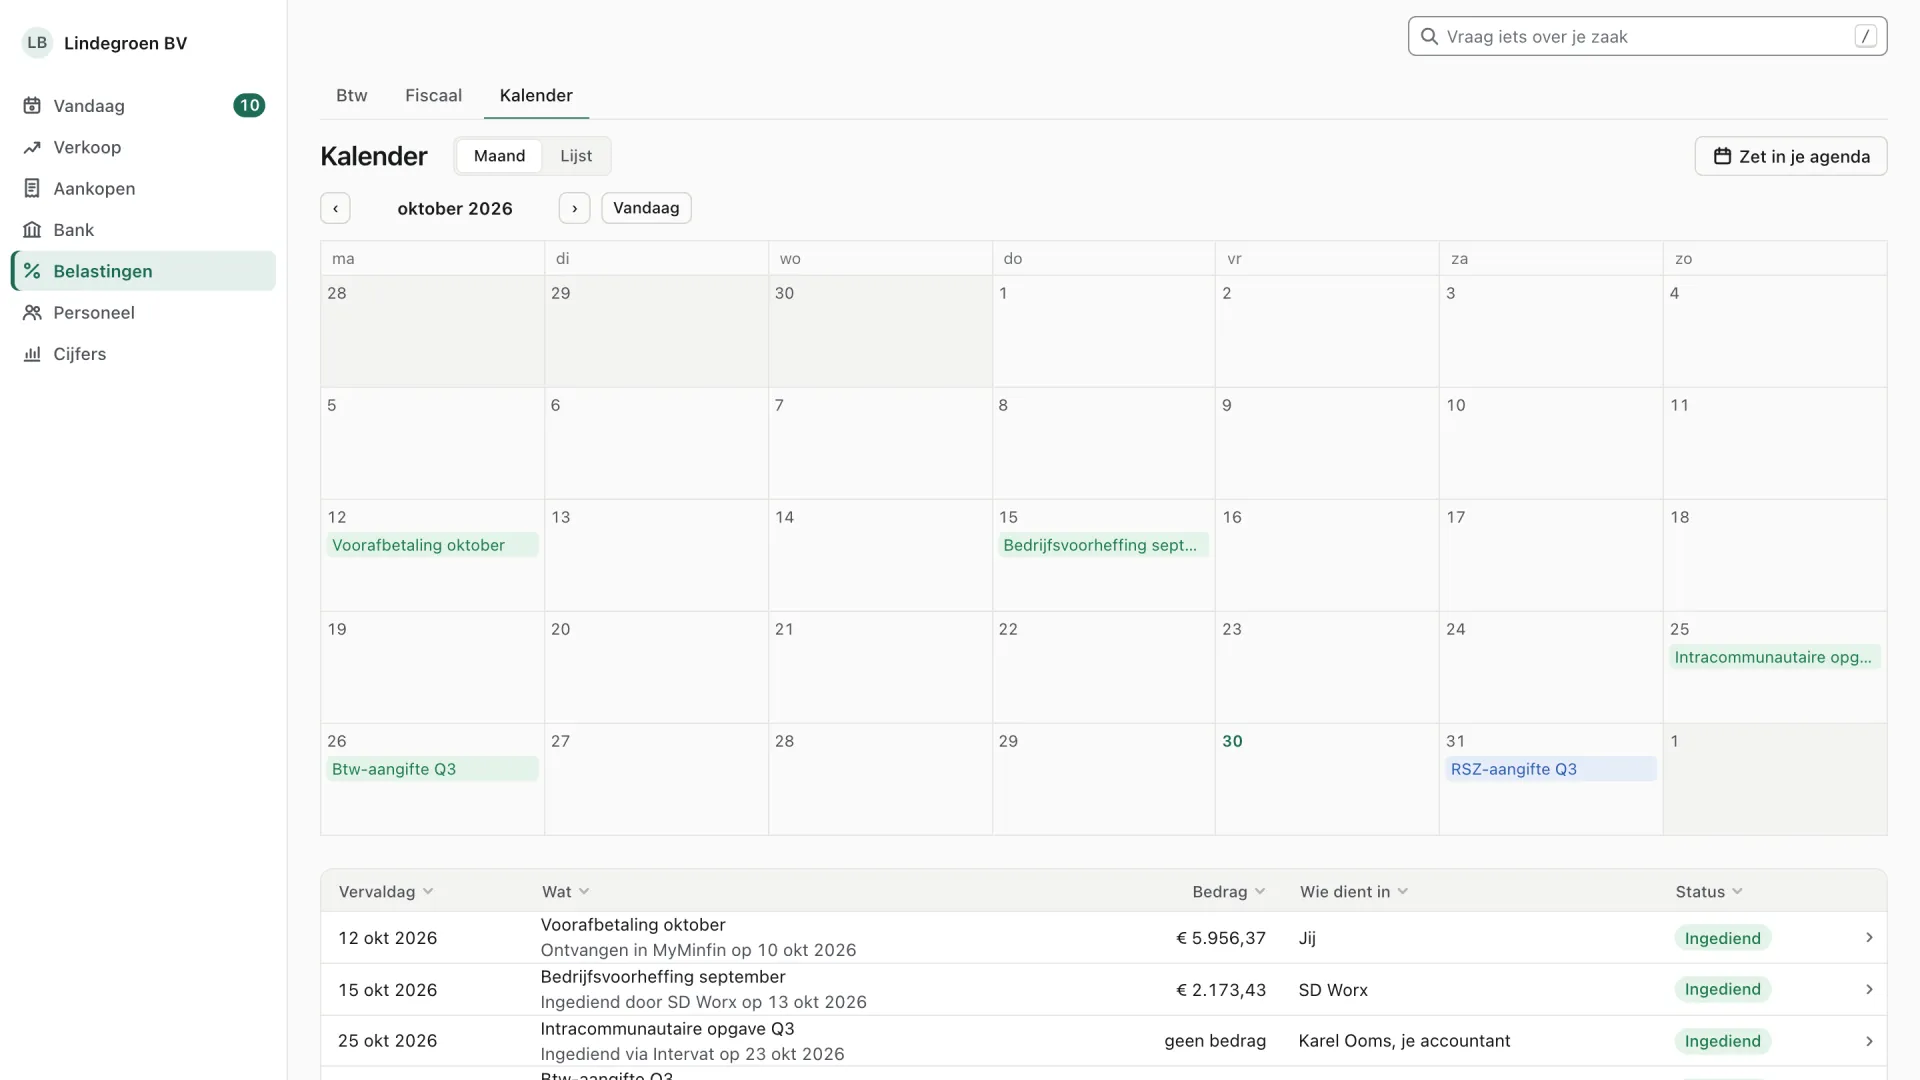Open Intracommunautaire opg event on 25th
The image size is (1920, 1080).
pos(1775,657)
